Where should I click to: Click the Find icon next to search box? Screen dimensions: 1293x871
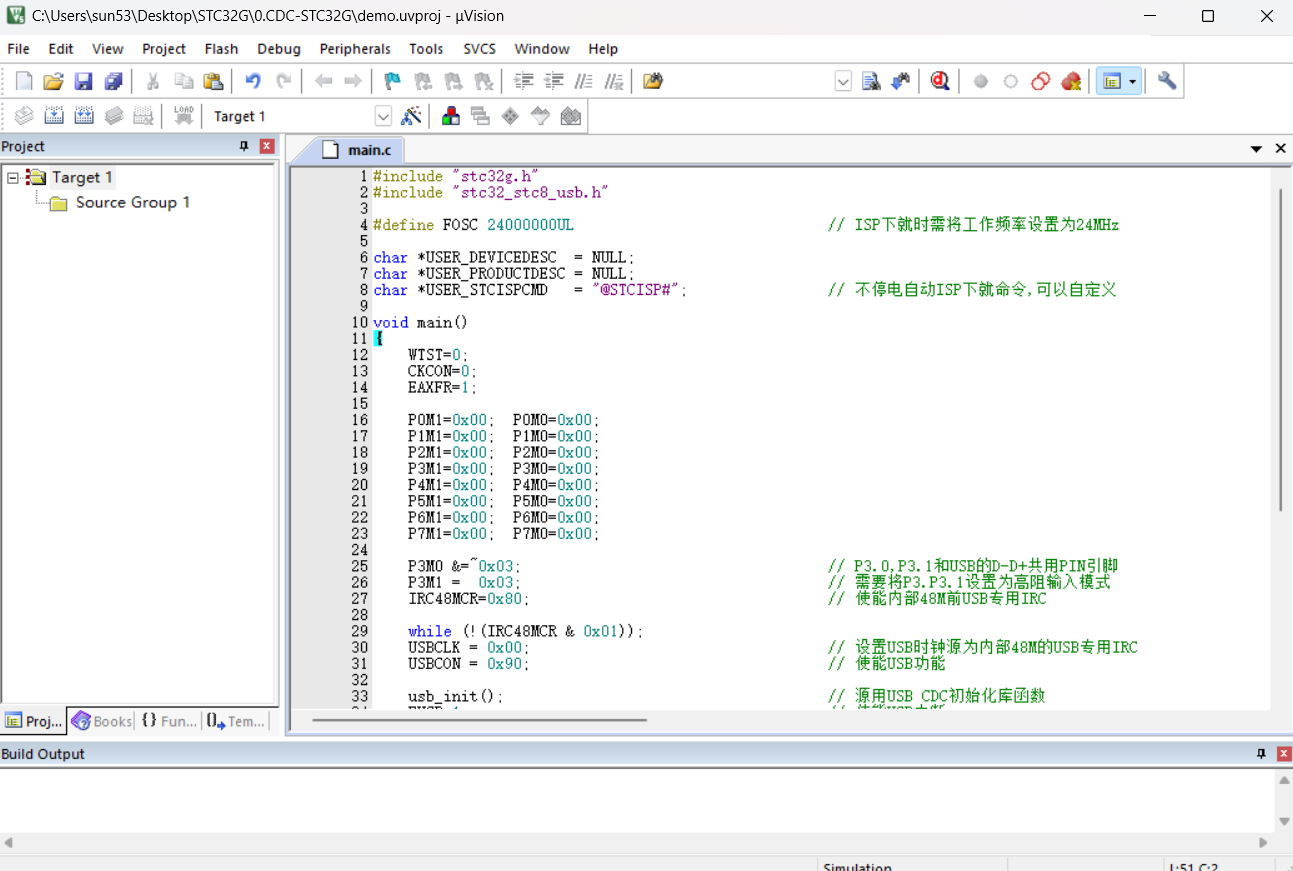point(871,81)
